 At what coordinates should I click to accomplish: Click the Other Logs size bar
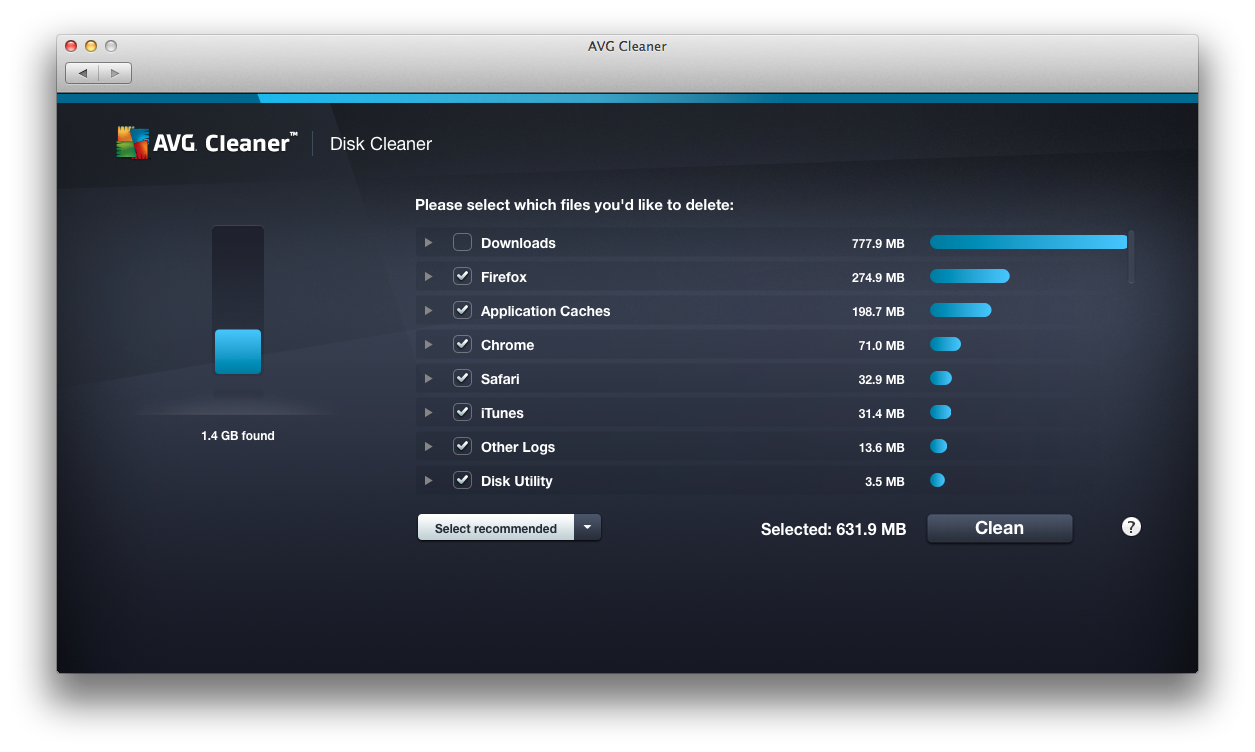[938, 446]
